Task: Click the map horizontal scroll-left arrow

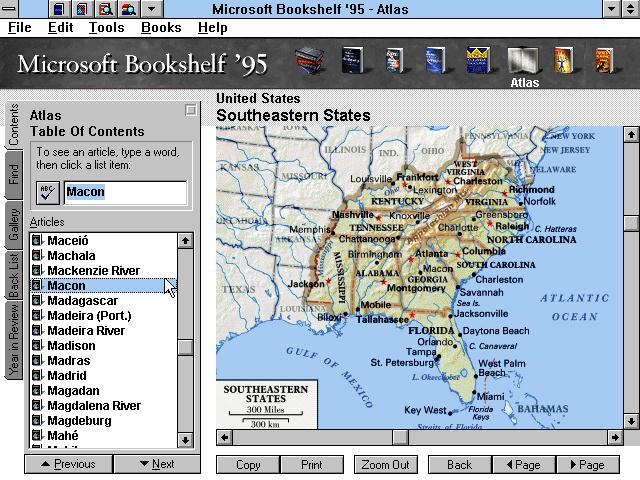Action: pyautogui.click(x=224, y=438)
